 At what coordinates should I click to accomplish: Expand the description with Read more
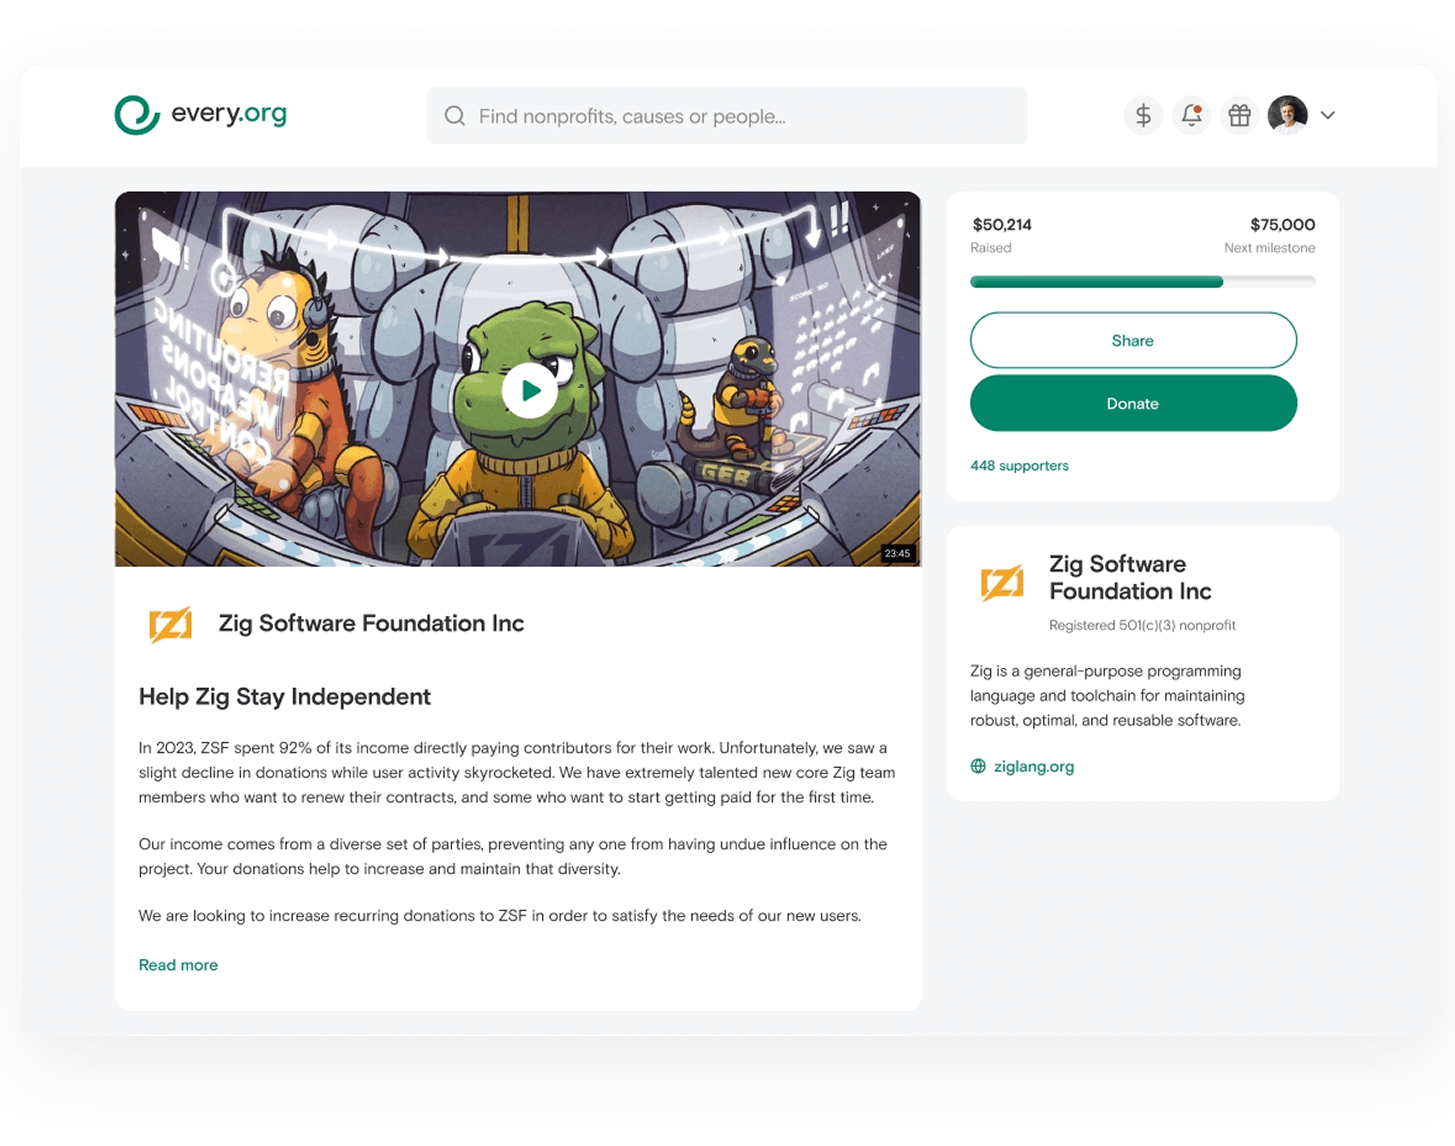point(178,965)
